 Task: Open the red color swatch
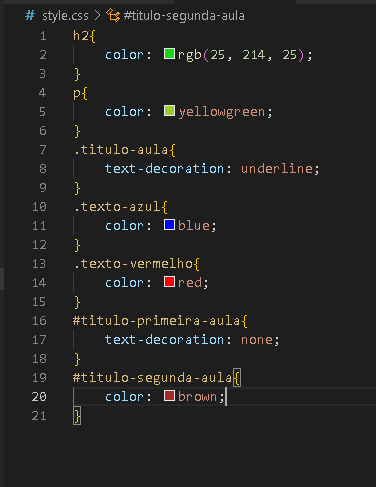(x=169, y=282)
